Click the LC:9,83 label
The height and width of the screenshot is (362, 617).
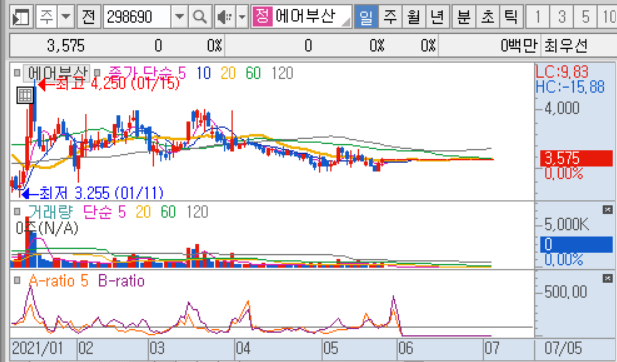(562, 72)
